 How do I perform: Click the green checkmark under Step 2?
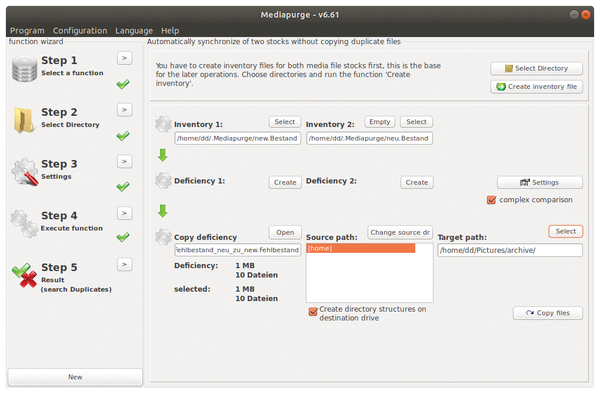pyautogui.click(x=123, y=135)
